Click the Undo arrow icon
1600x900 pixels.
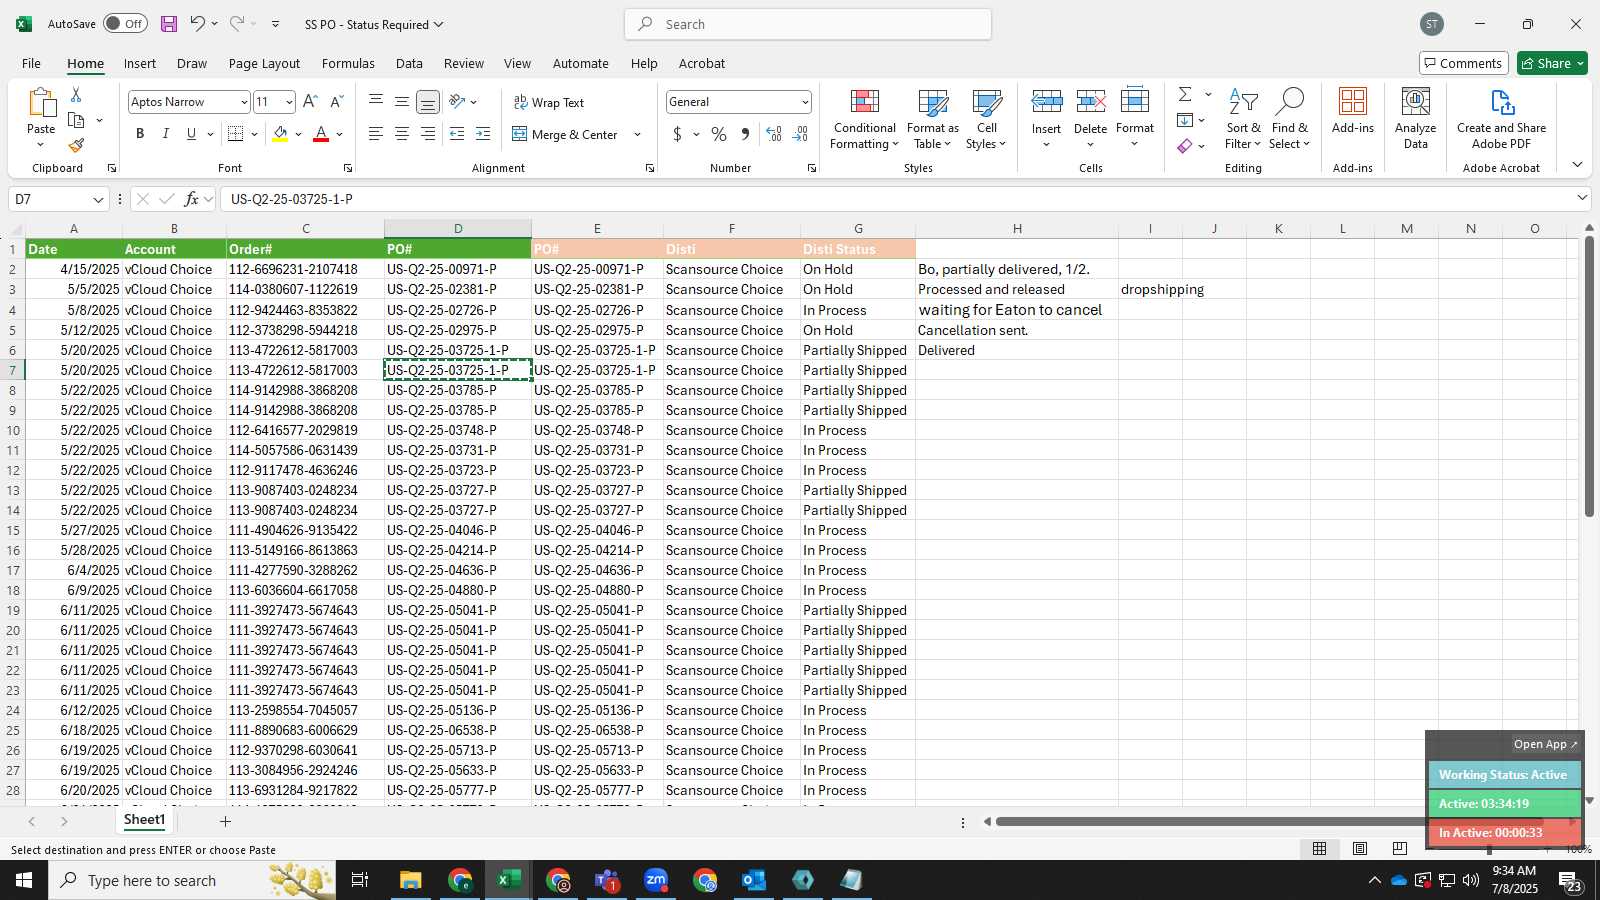(x=197, y=24)
